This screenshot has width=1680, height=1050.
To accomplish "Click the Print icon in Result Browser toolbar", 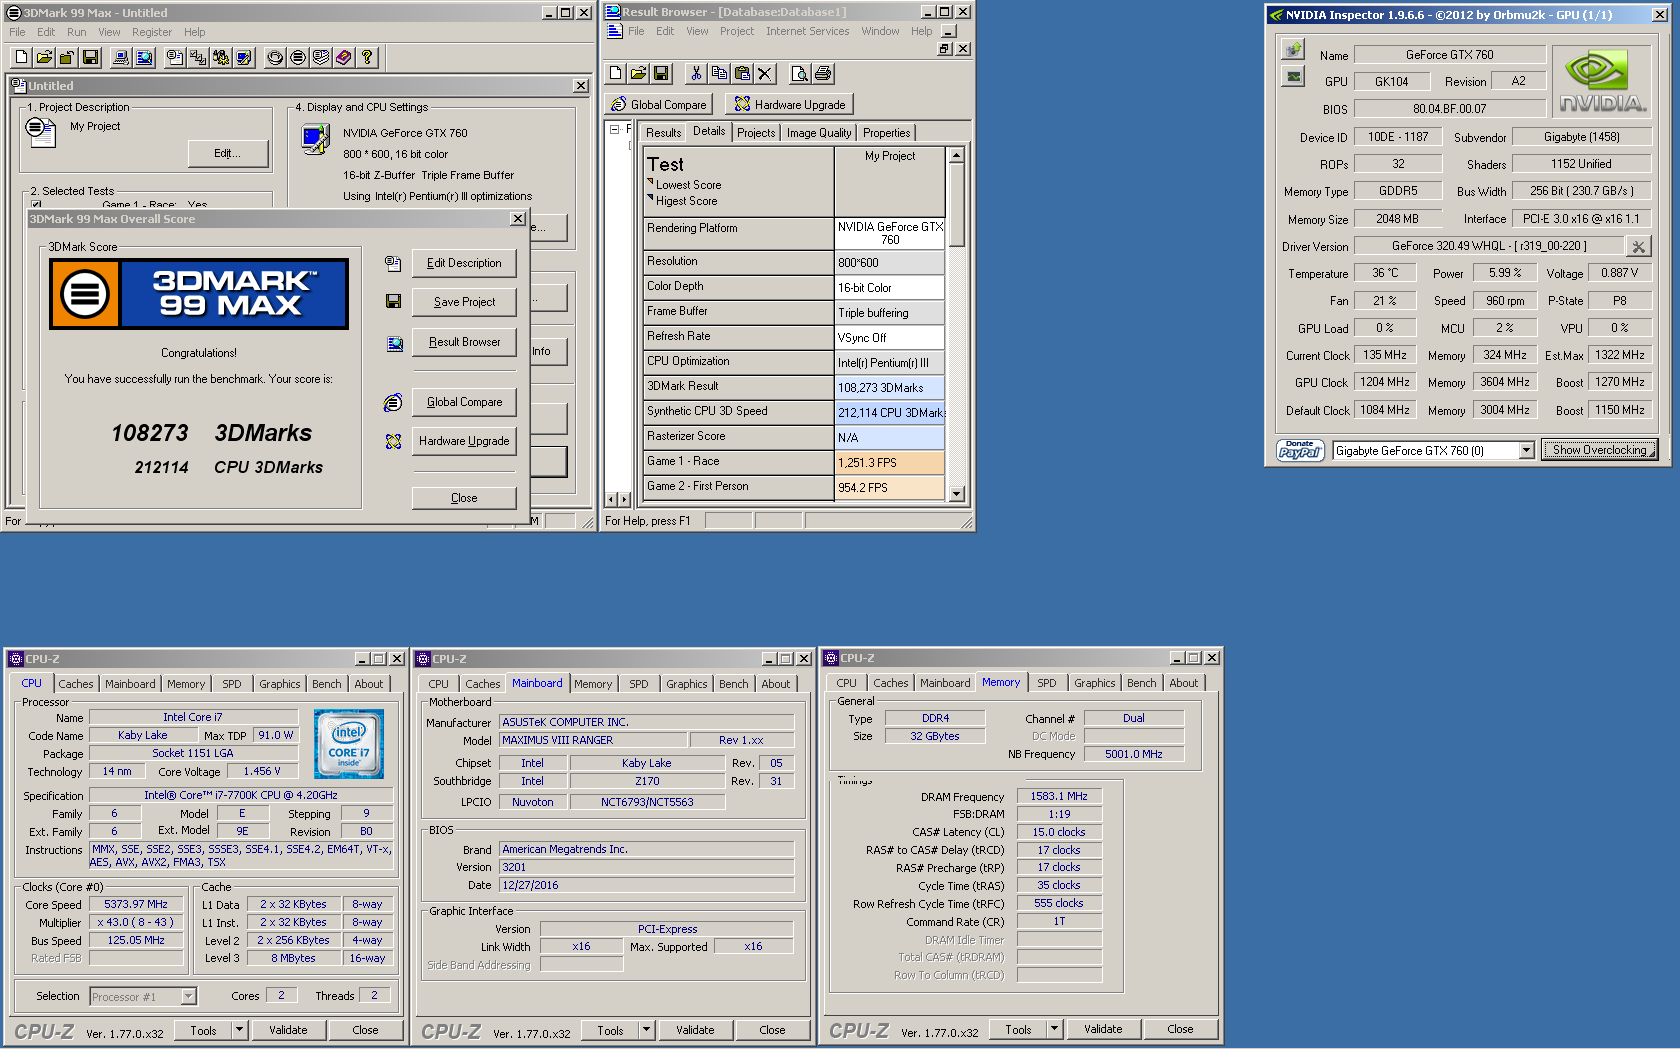I will (822, 73).
